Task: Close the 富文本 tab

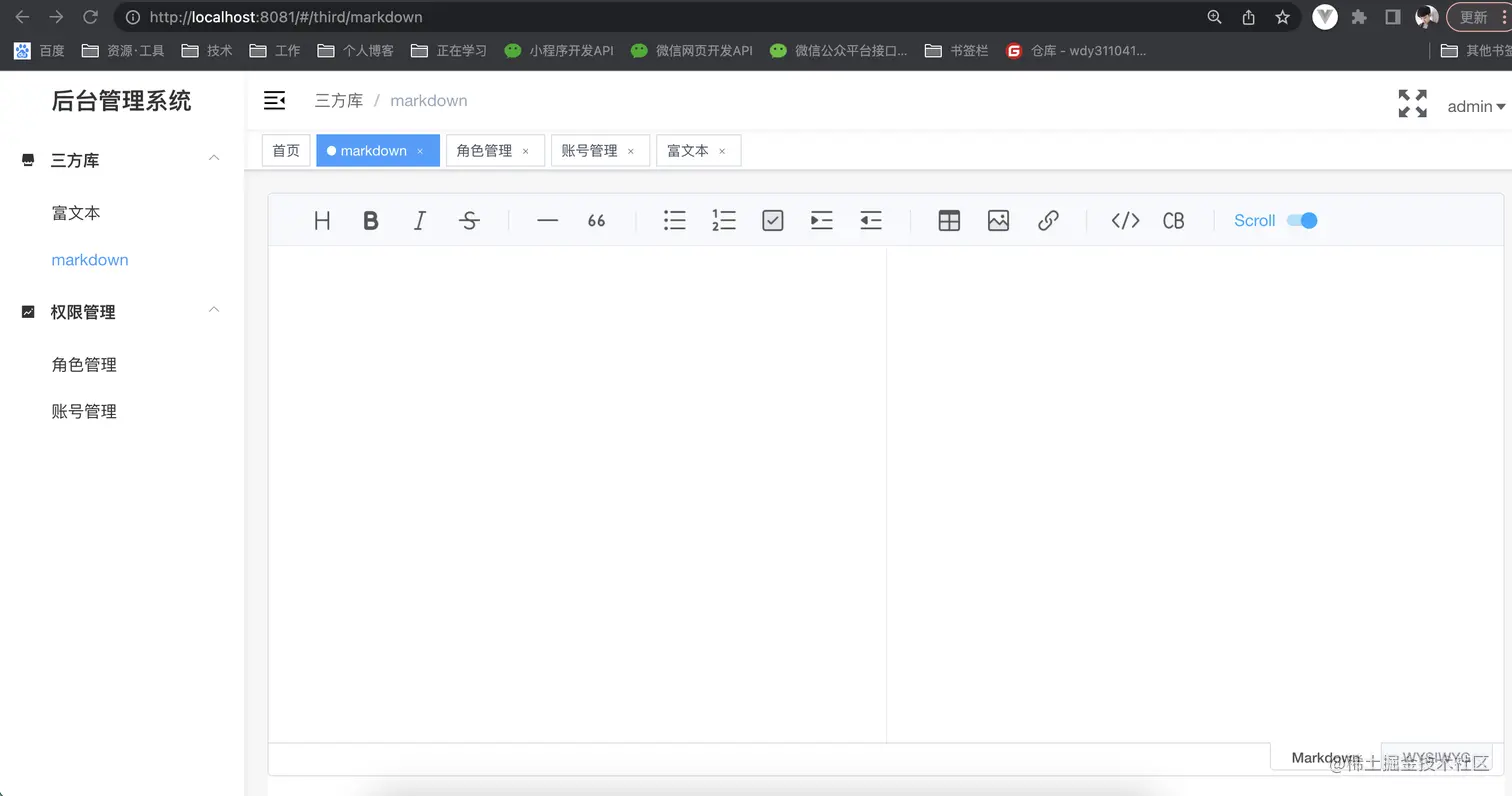Action: click(x=722, y=151)
